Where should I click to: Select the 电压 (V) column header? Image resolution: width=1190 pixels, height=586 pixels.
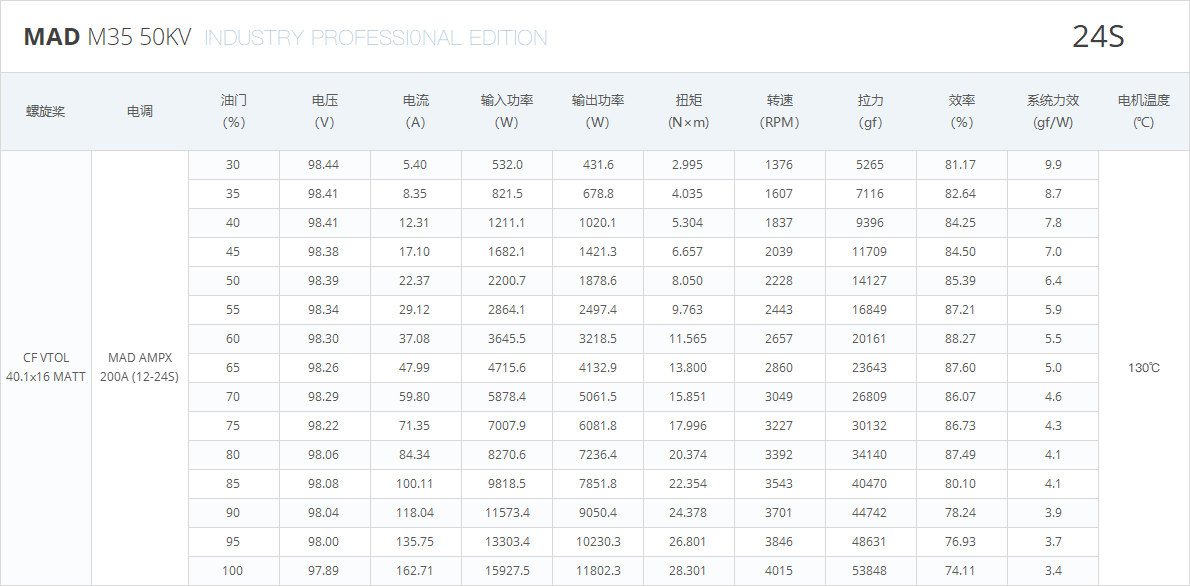point(325,112)
